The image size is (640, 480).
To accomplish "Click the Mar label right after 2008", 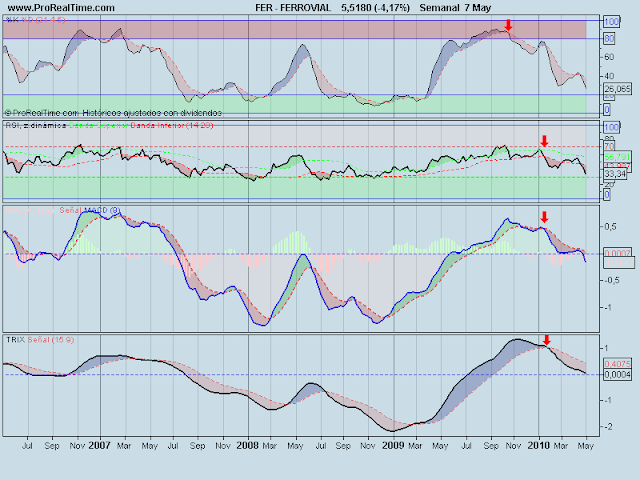I will click(269, 446).
